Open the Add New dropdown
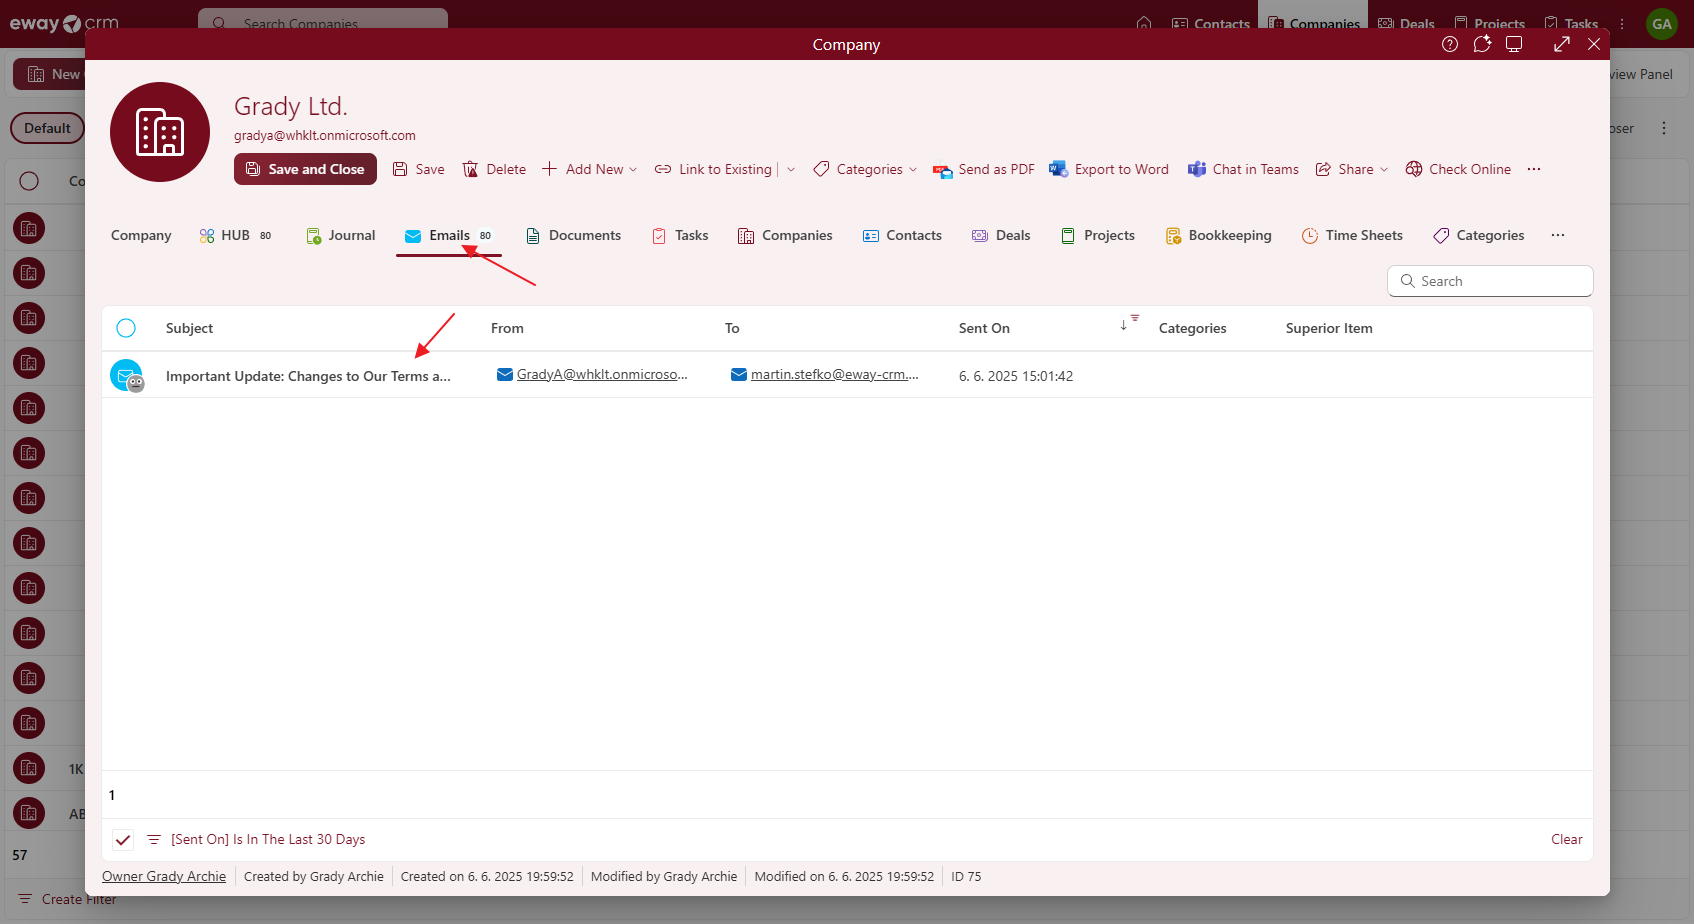Image resolution: width=1694 pixels, height=924 pixels. click(589, 169)
